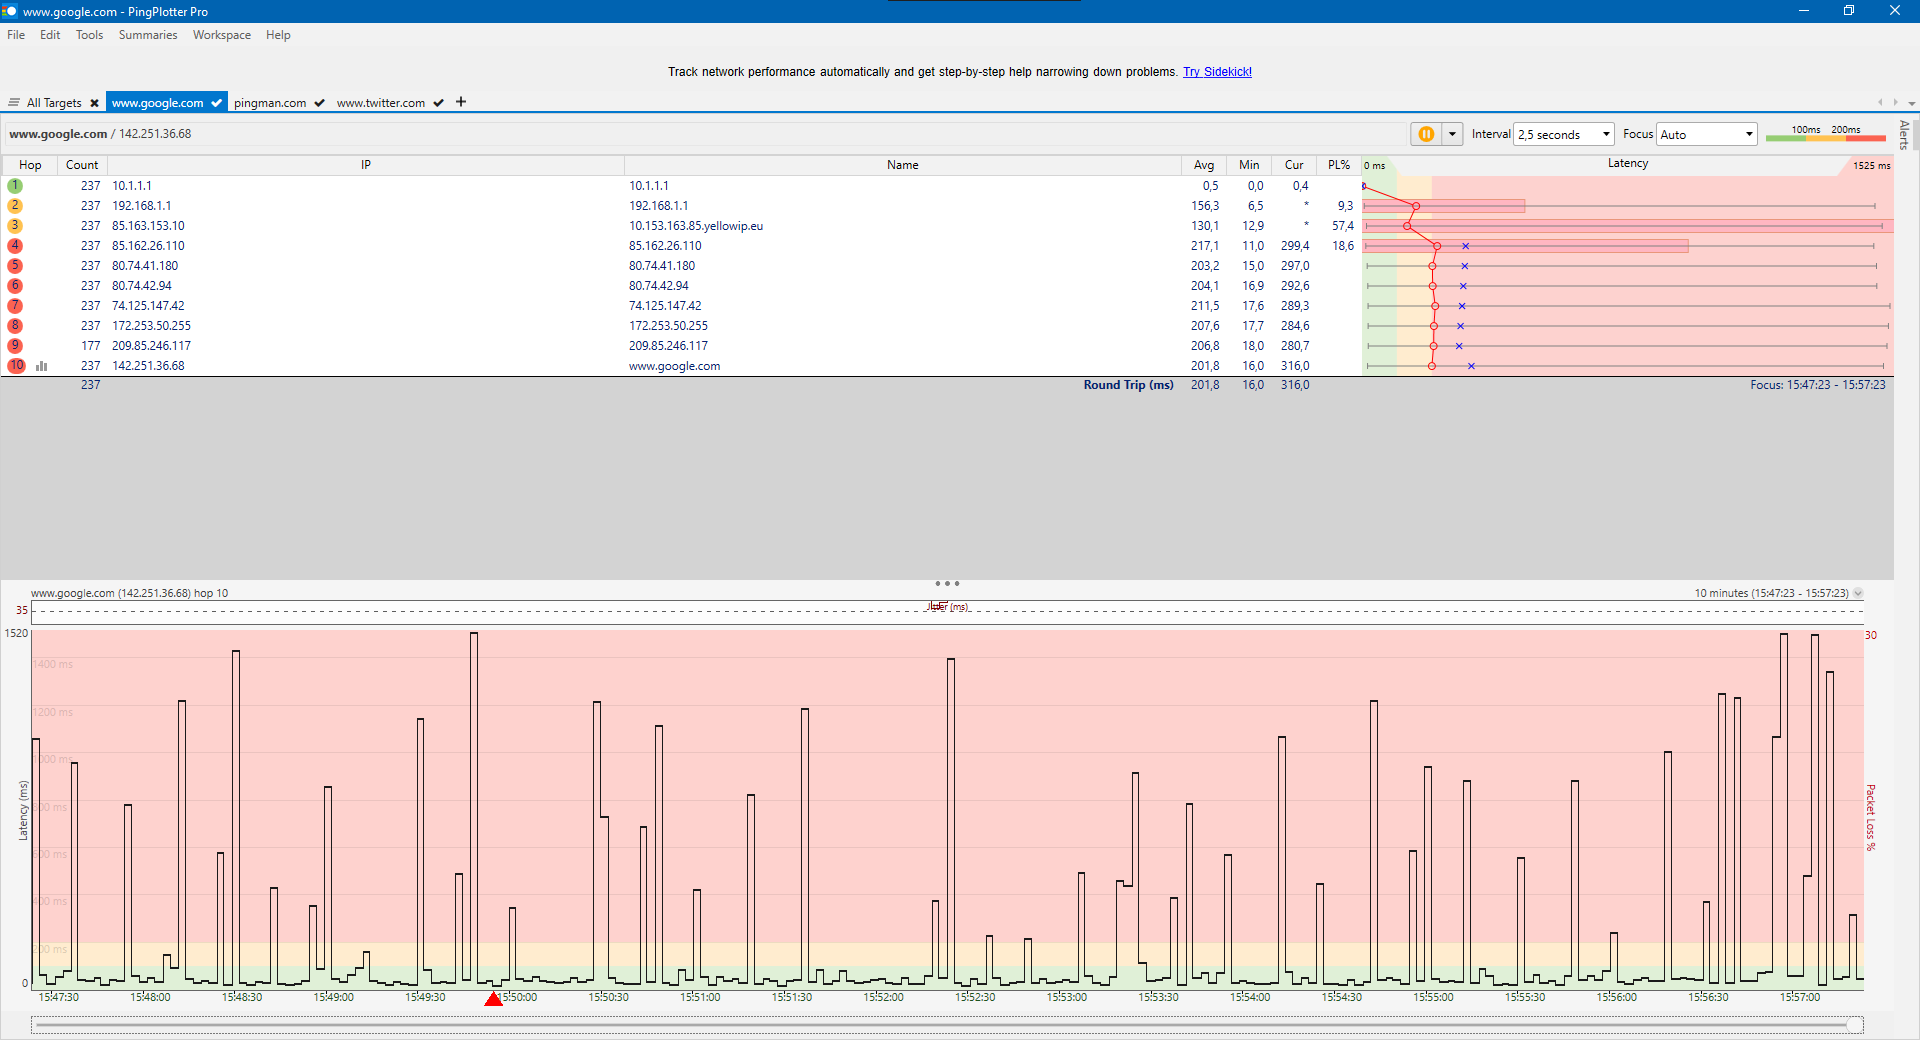1920x1040 pixels.
Task: Open the Workspace menu
Action: click(222, 35)
